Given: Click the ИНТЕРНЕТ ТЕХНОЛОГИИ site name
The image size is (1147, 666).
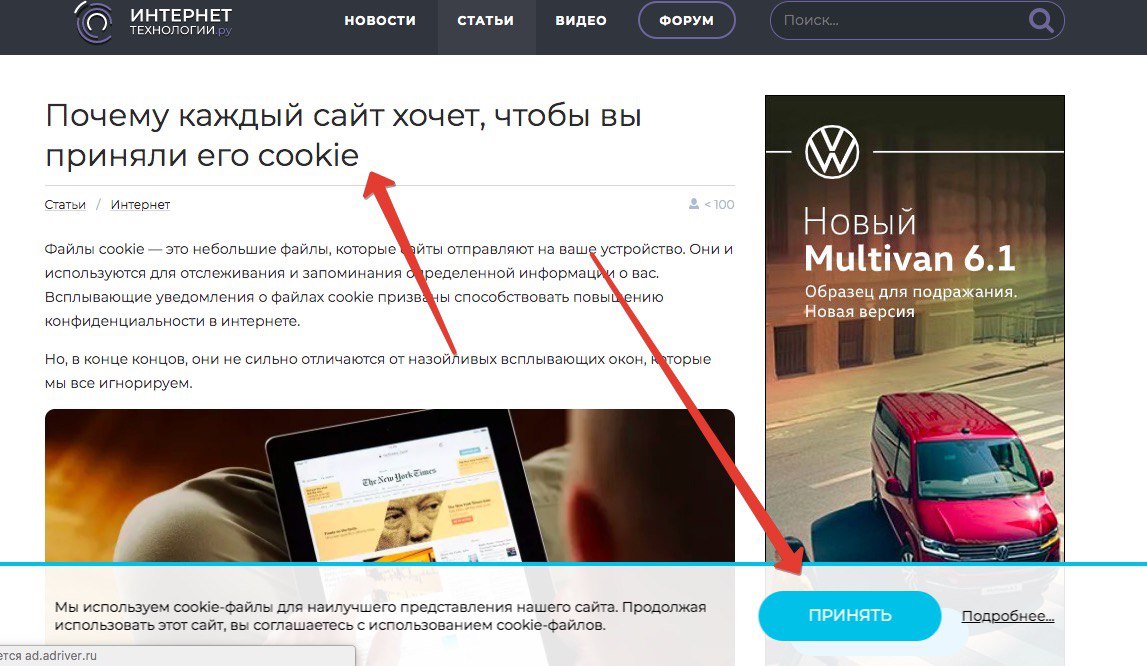Looking at the screenshot, I should coord(181,21).
